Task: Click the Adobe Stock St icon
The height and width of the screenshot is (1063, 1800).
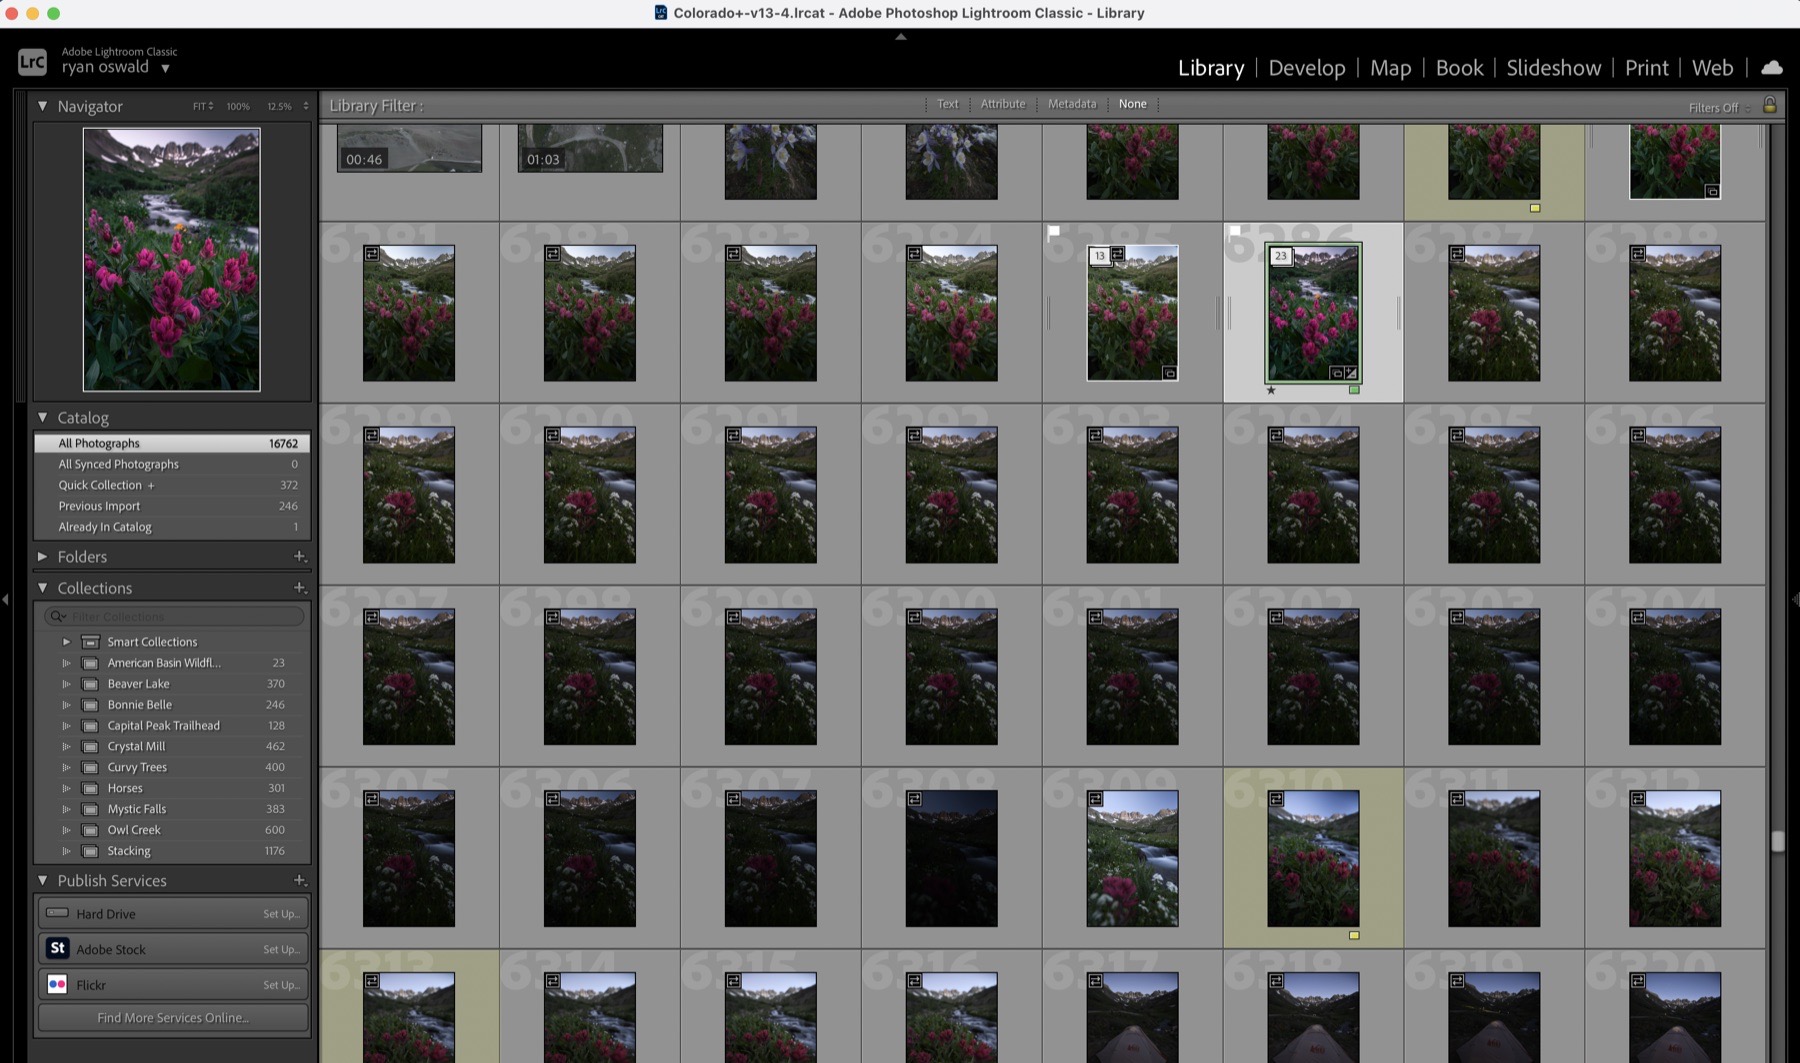Action: (x=57, y=948)
